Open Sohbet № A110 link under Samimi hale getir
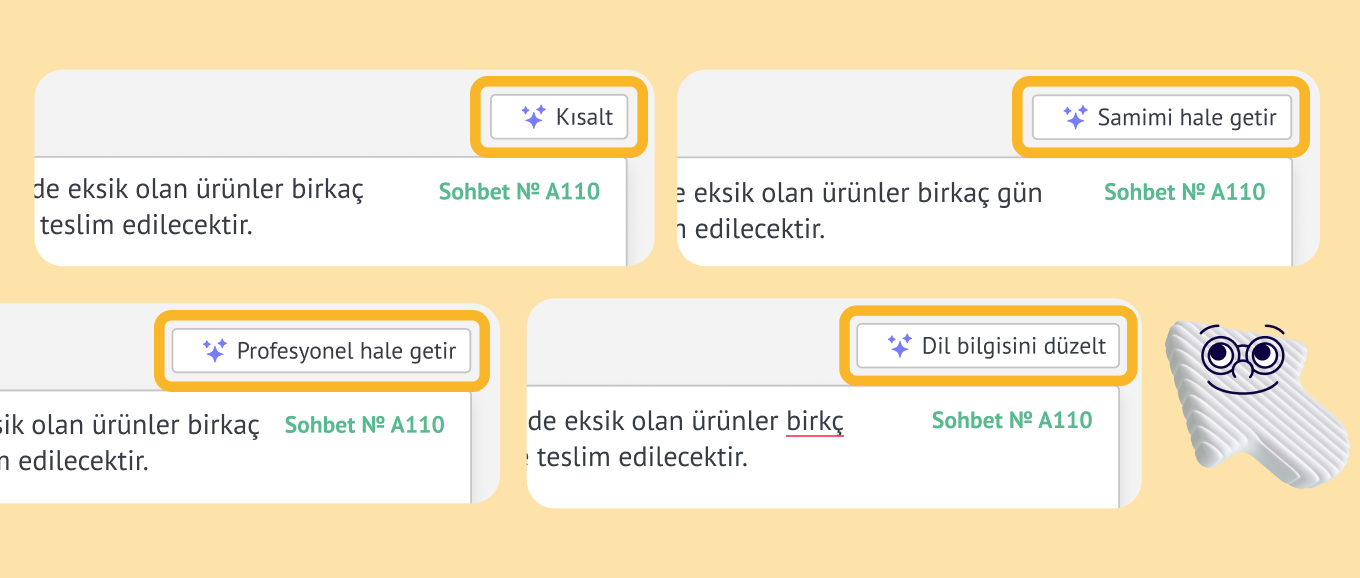 coord(1185,191)
